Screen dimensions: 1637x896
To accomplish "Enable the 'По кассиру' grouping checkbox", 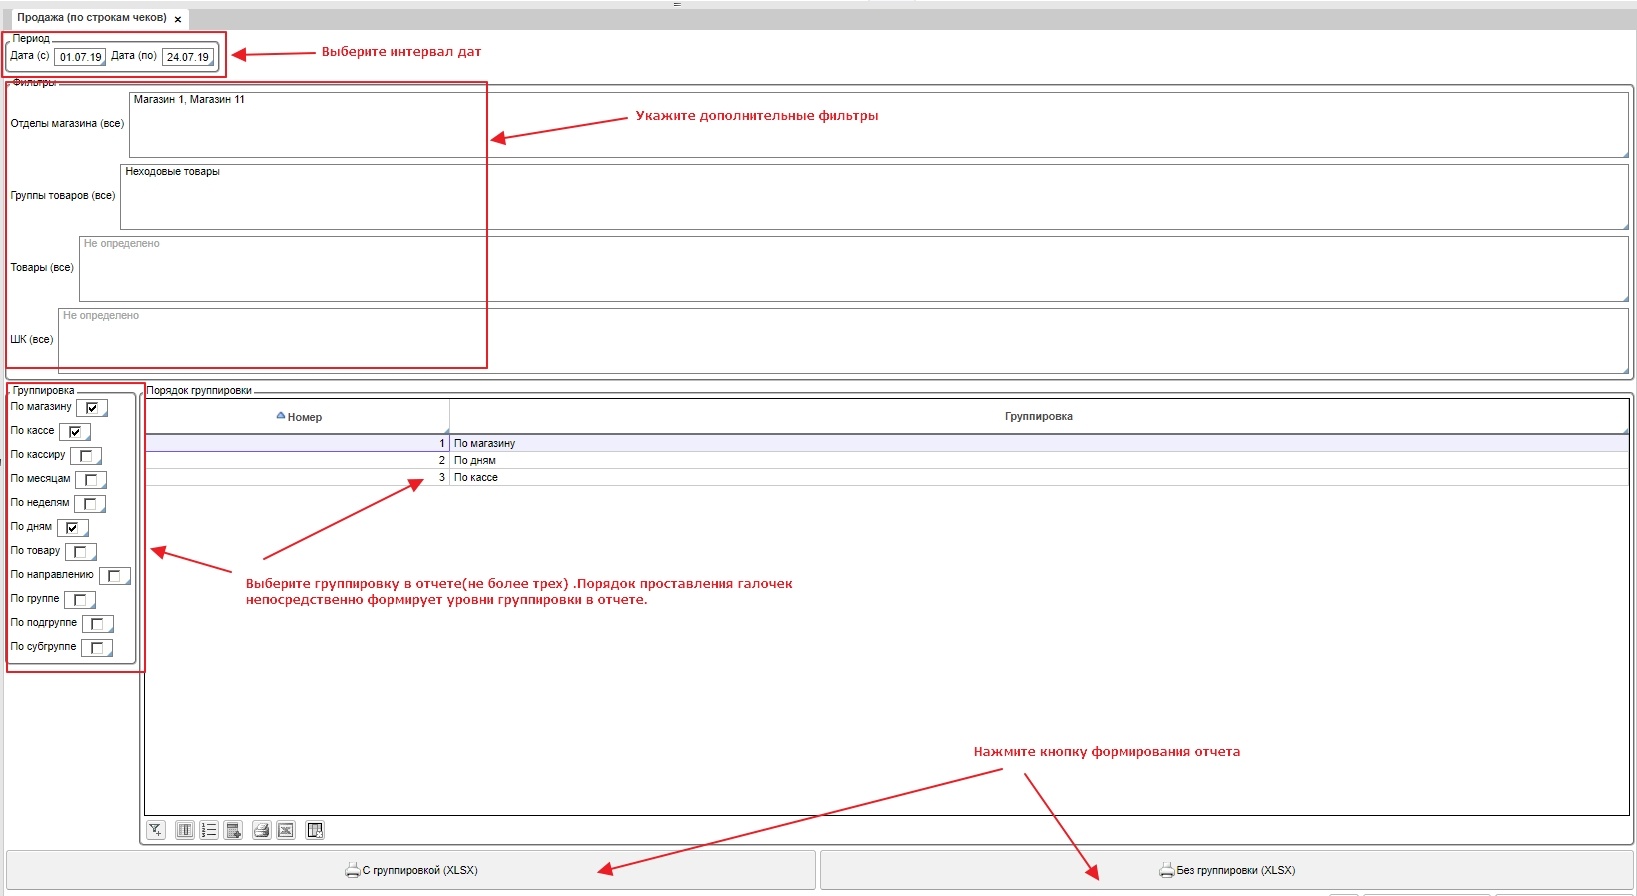I will pos(86,456).
